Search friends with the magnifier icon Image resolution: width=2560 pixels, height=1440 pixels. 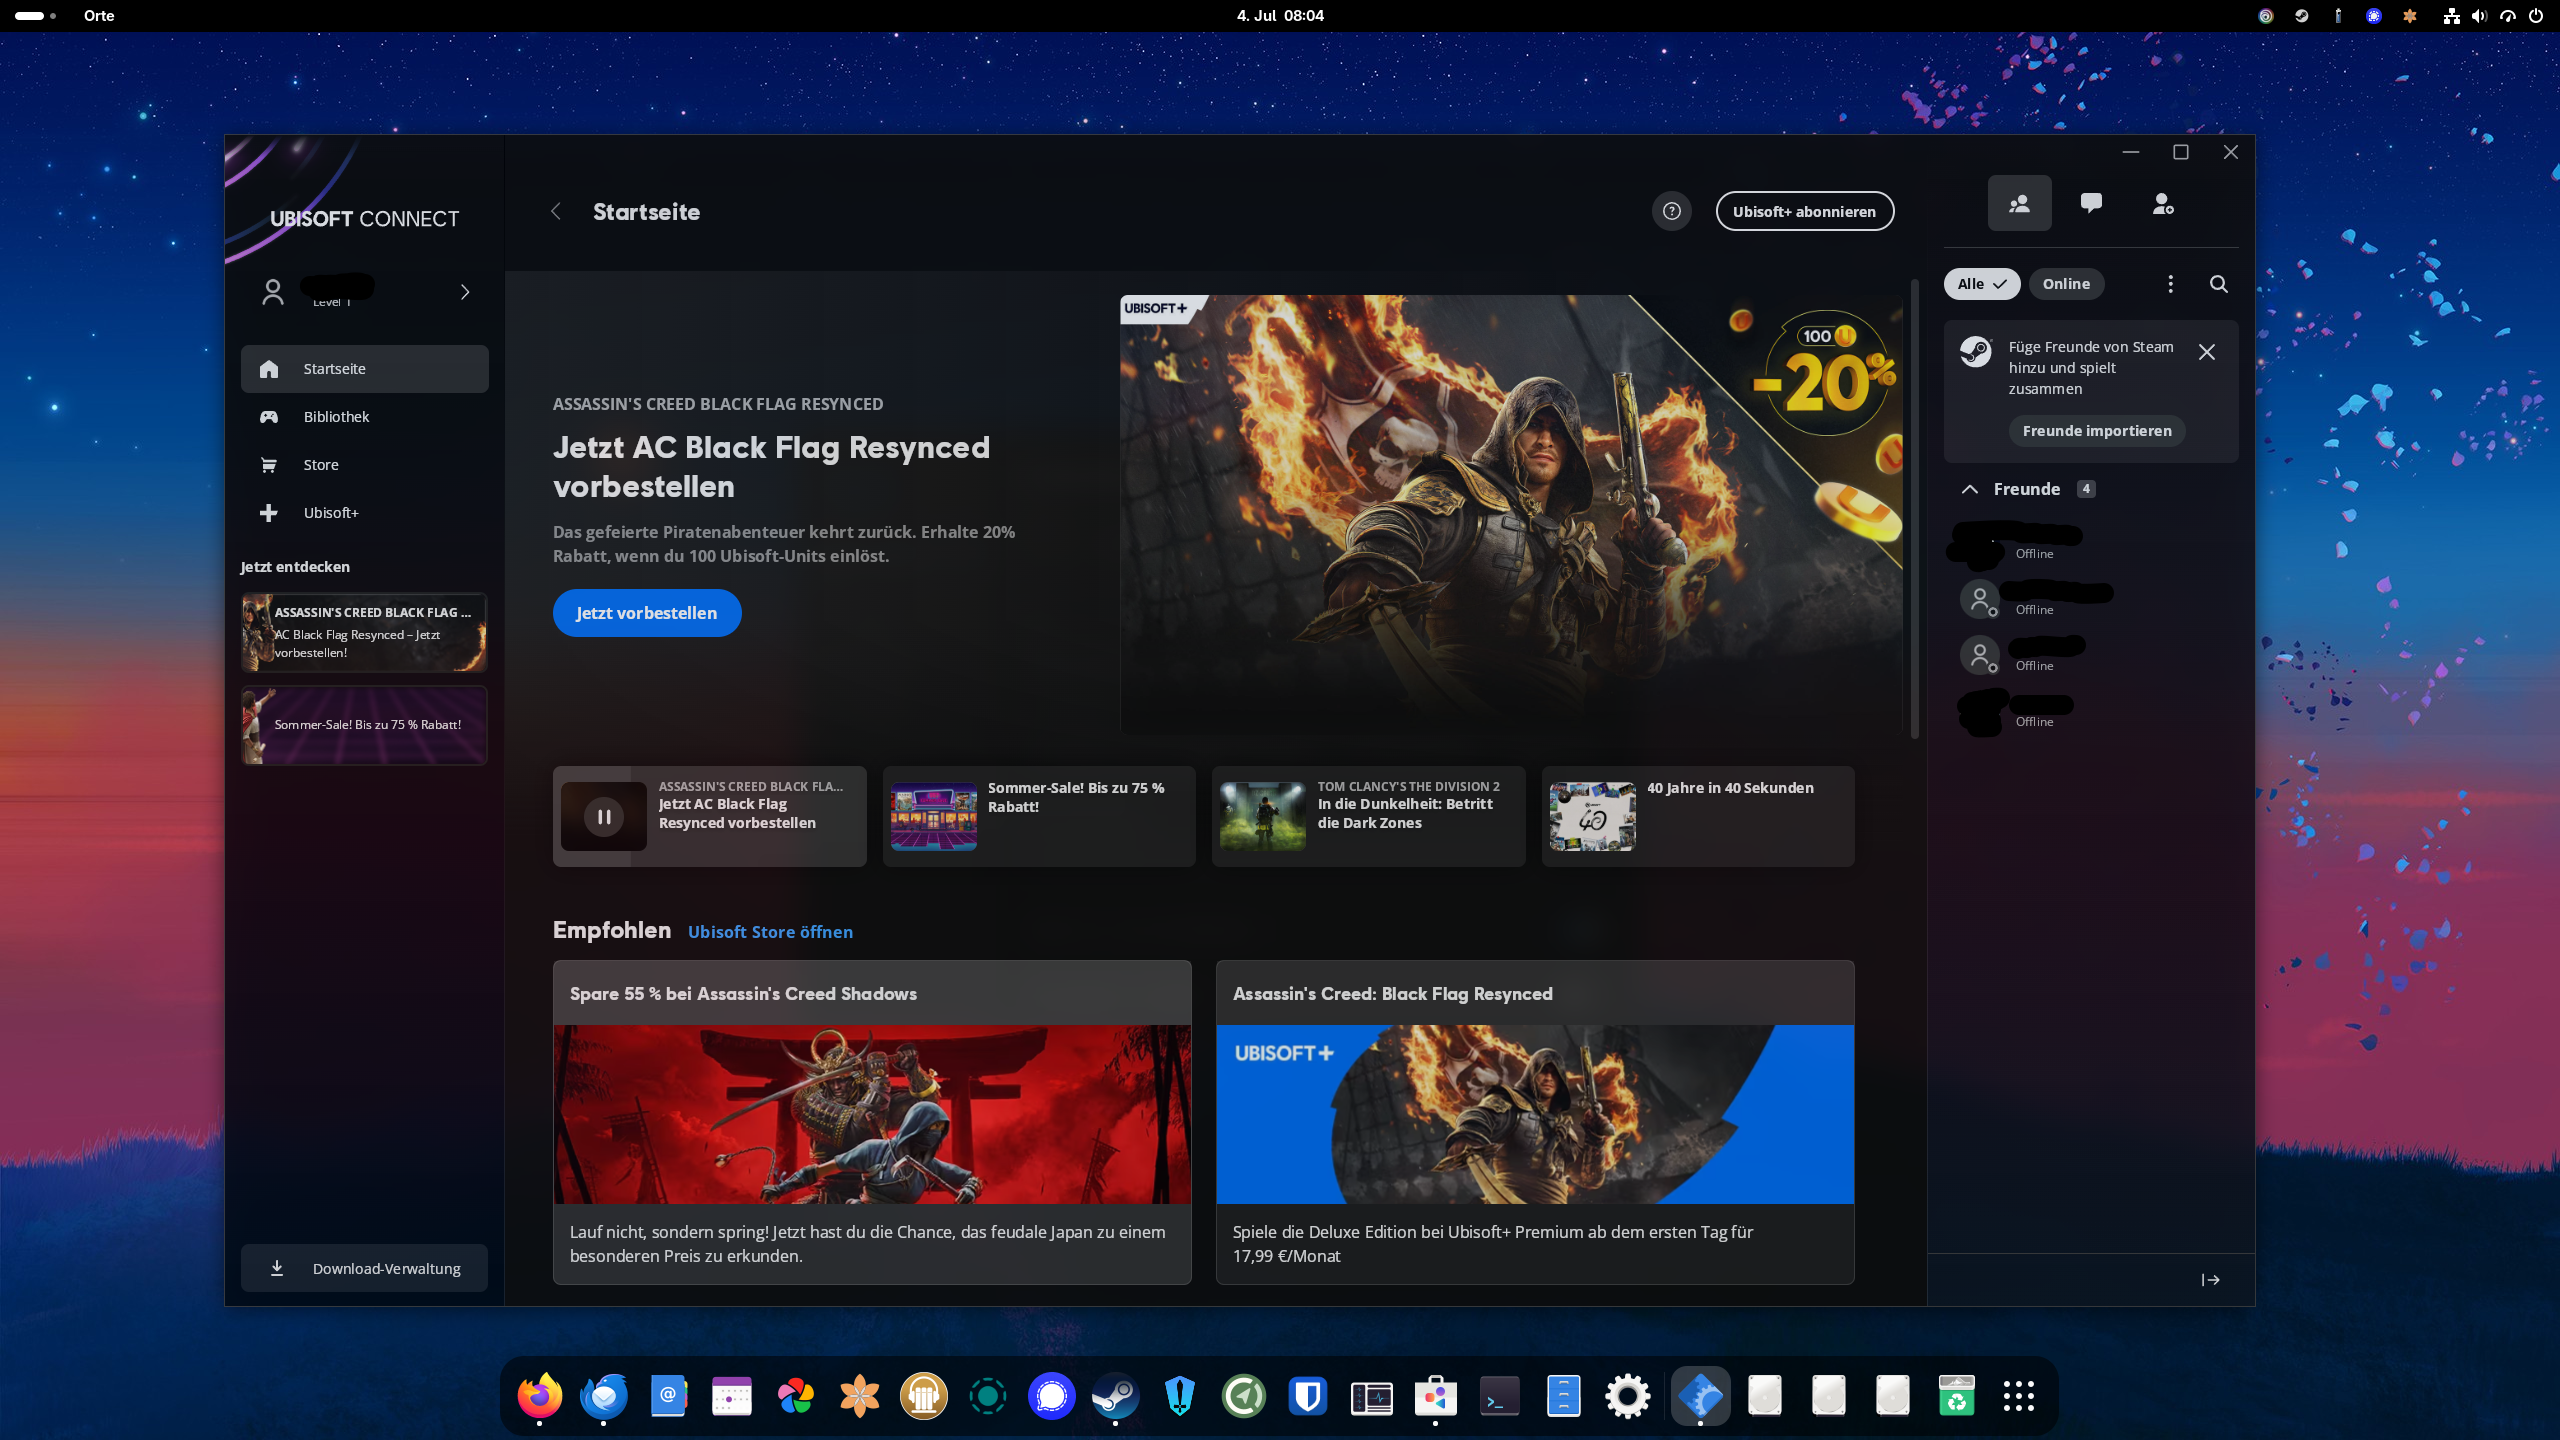coord(2218,284)
